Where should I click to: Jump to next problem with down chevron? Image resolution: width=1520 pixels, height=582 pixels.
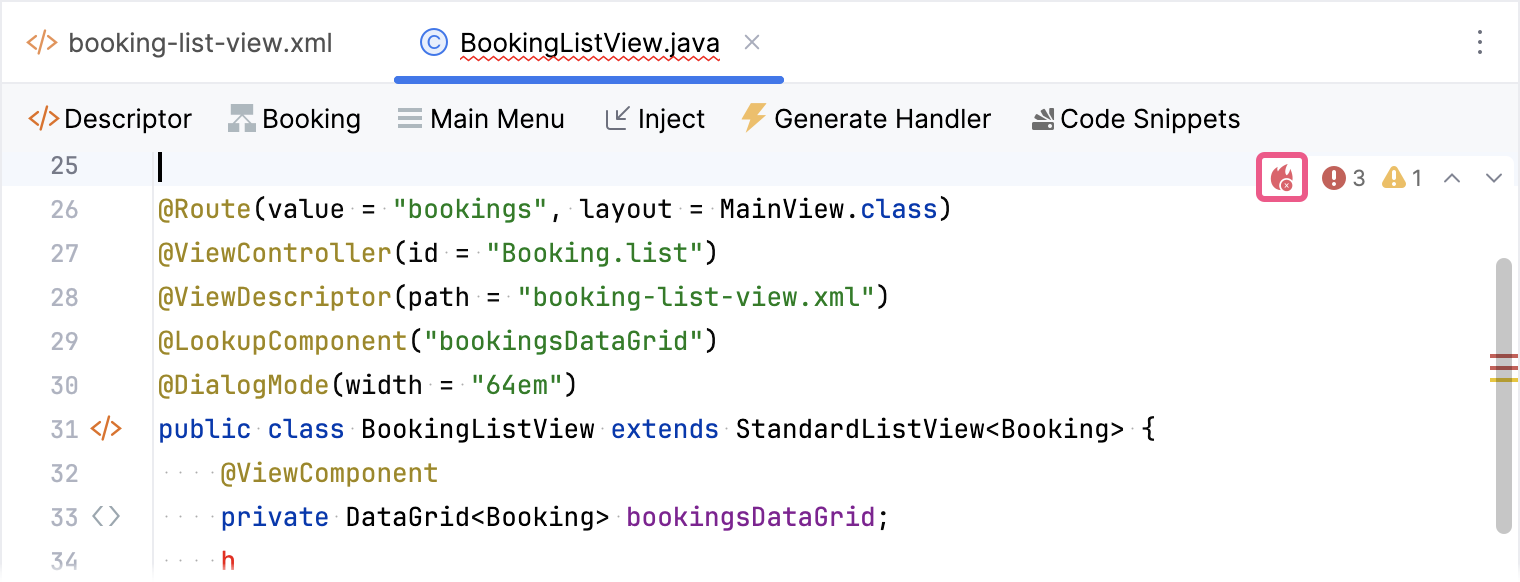click(1494, 178)
